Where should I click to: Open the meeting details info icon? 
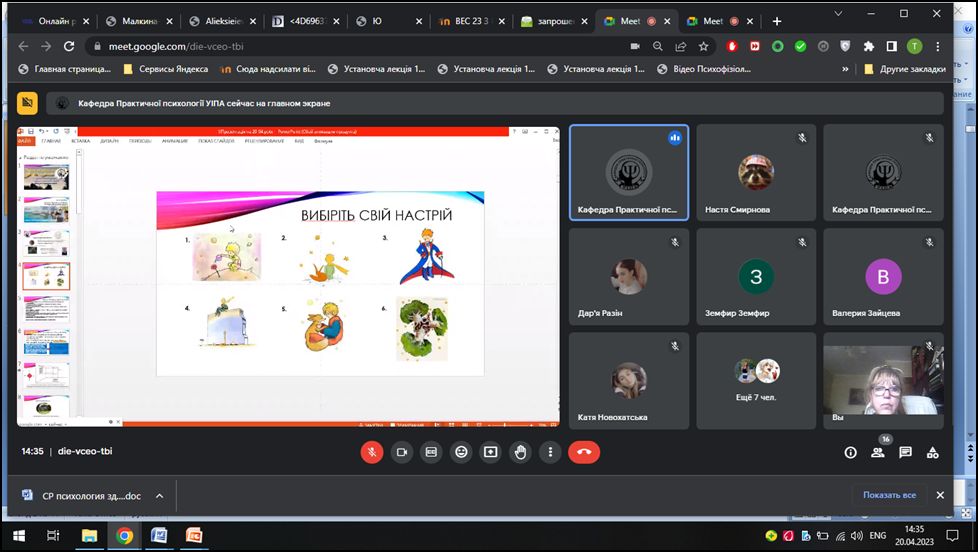click(x=850, y=453)
